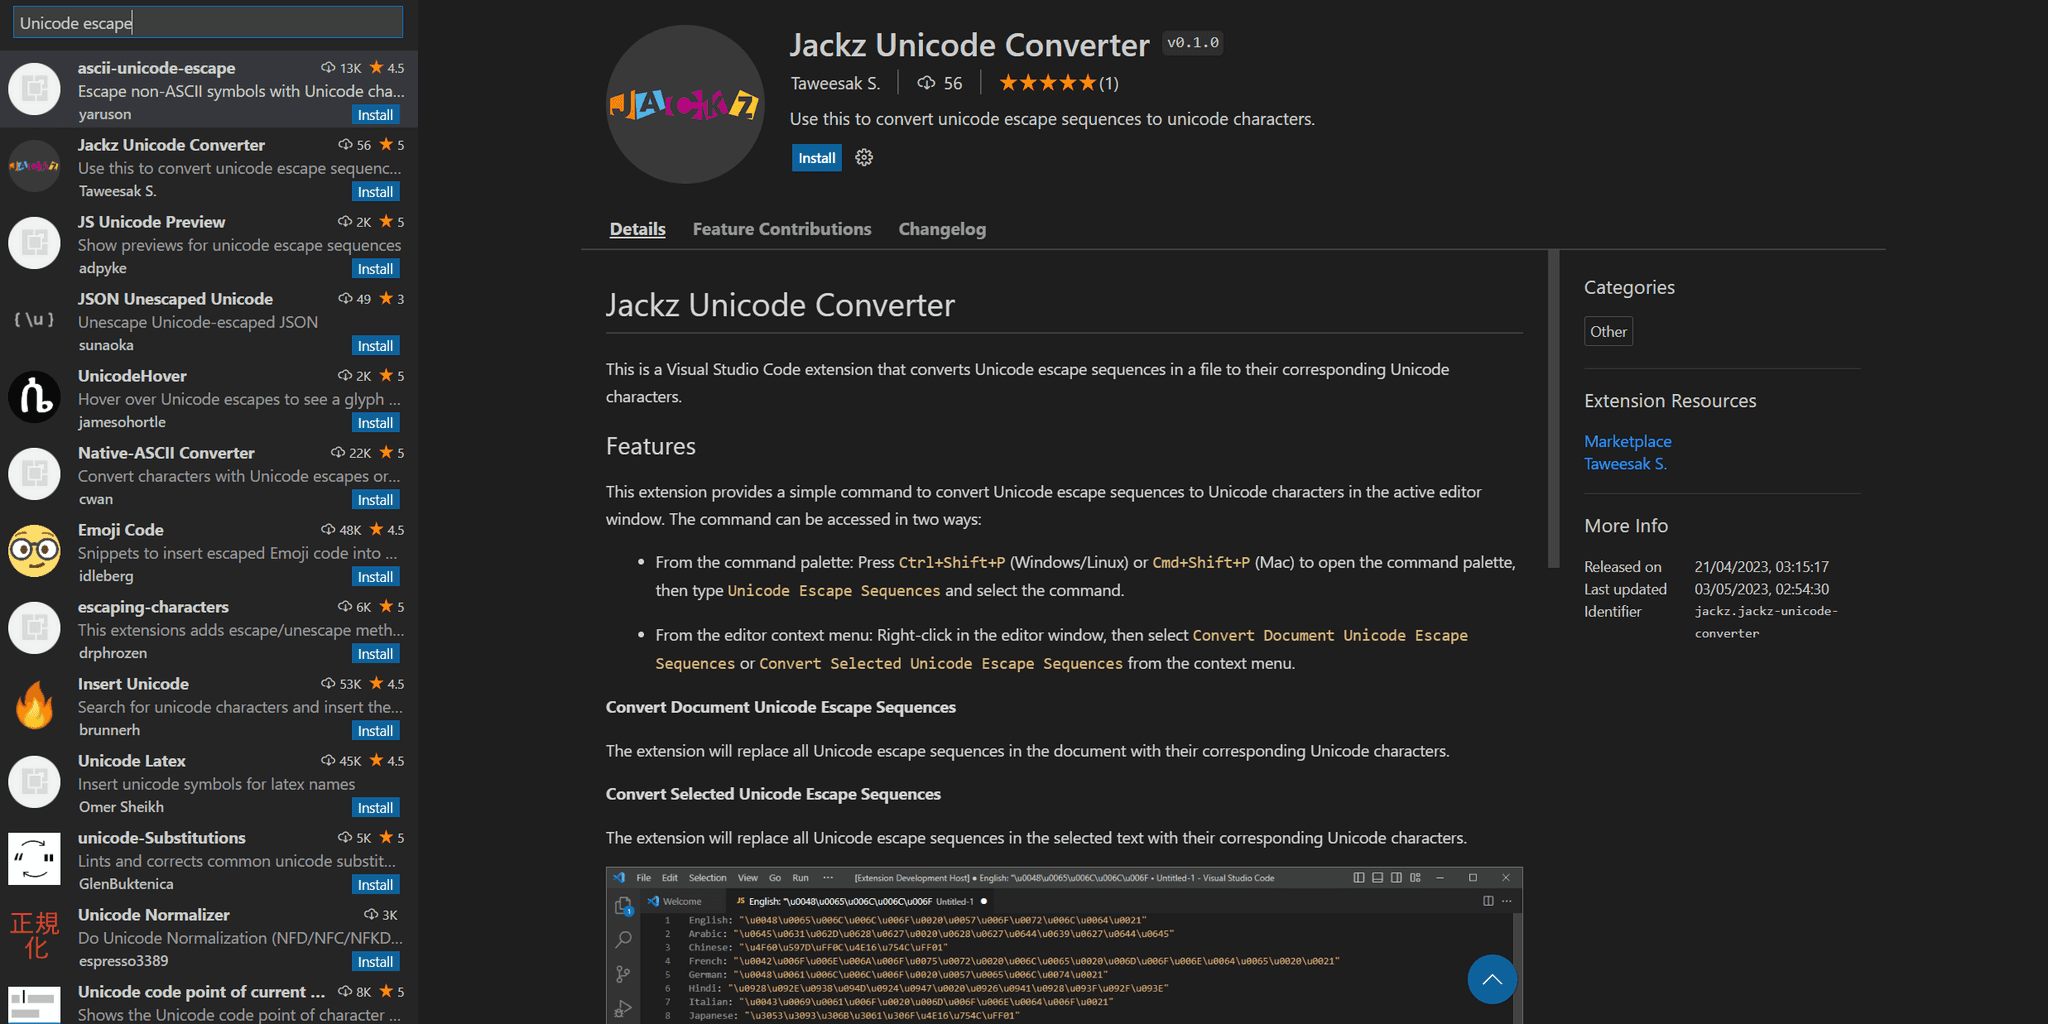Switch to the Details tab
This screenshot has height=1024, width=2048.
pyautogui.click(x=638, y=229)
